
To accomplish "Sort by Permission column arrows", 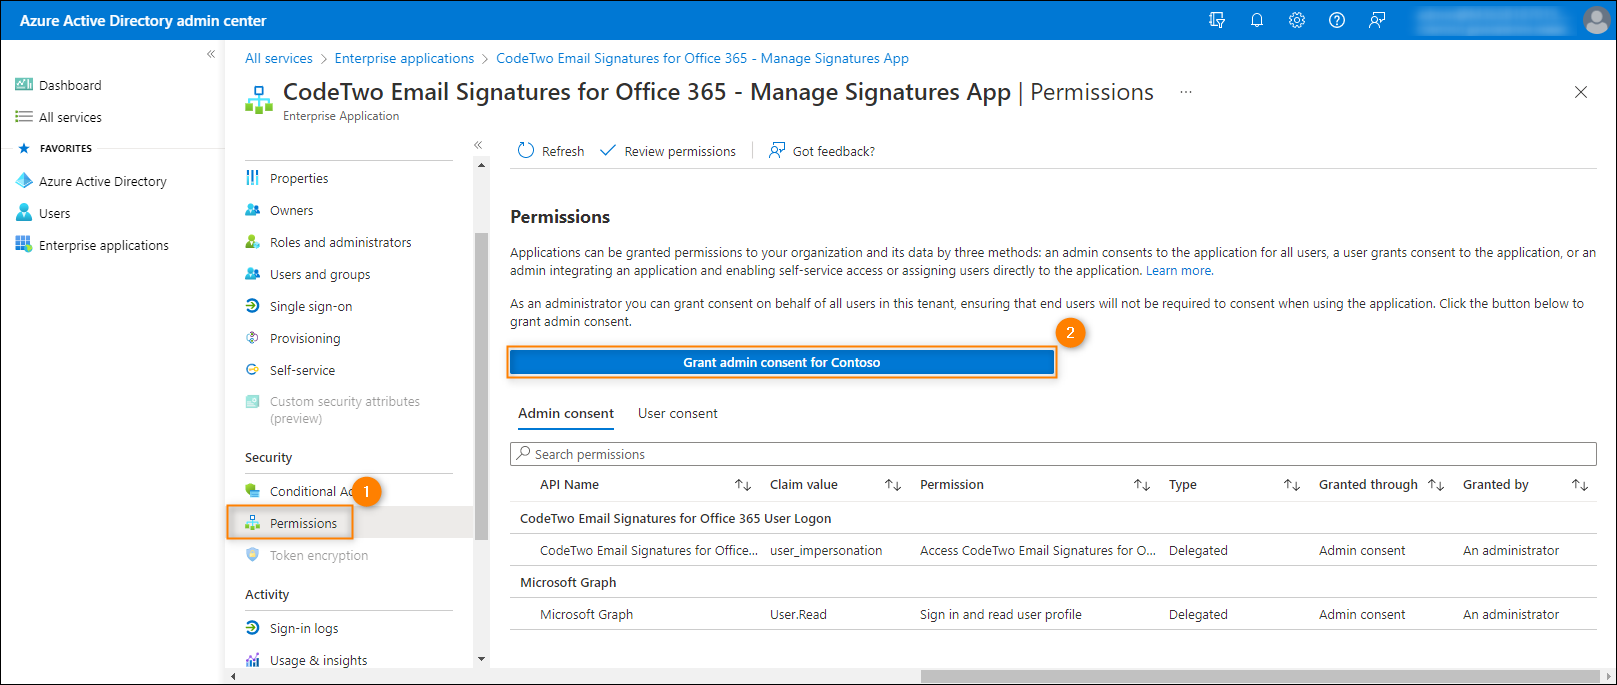I will point(1142,485).
